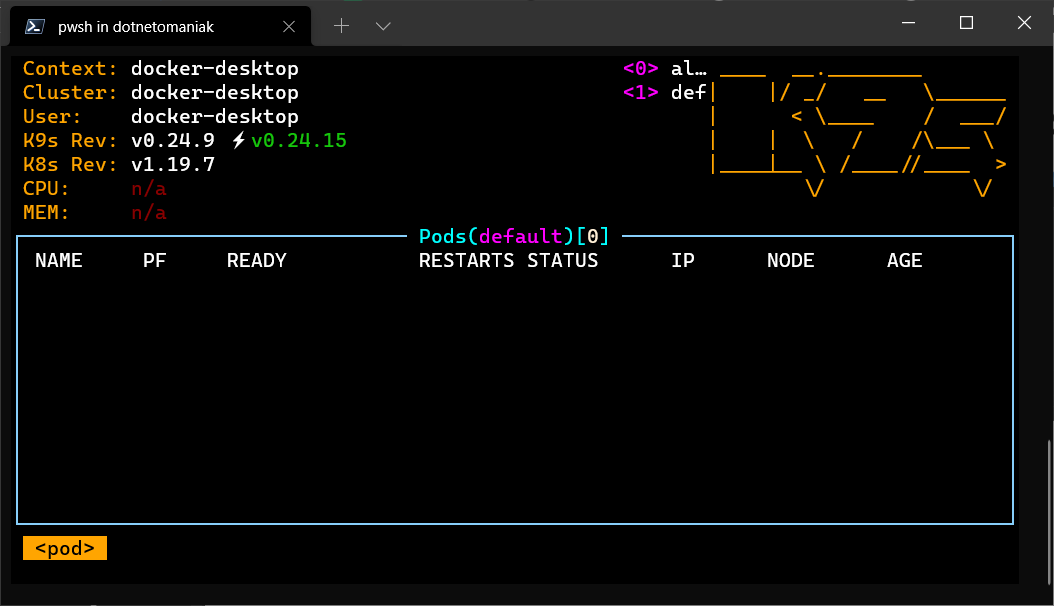Click the K9s ASCII logo
The width and height of the screenshot is (1054, 606).
(859, 133)
